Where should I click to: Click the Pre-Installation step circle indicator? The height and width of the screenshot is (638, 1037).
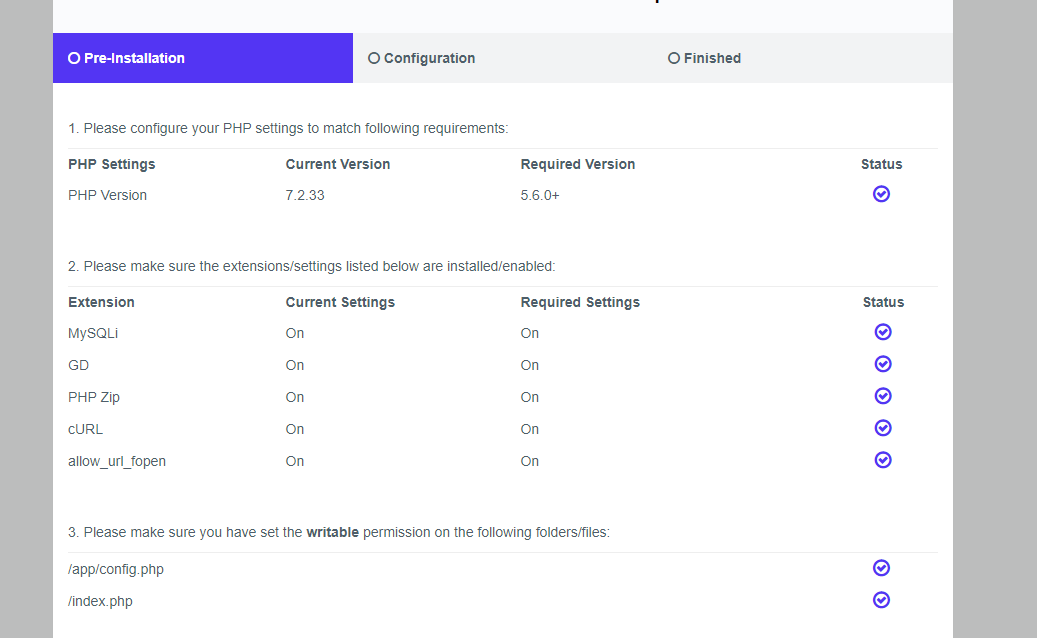tap(74, 58)
